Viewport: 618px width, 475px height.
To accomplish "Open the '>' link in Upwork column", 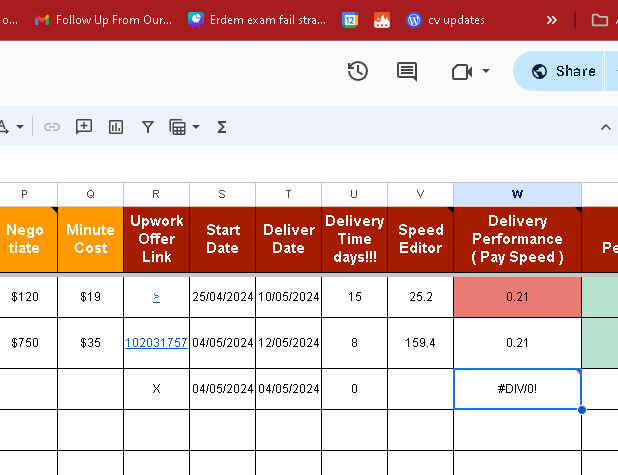I will [156, 297].
